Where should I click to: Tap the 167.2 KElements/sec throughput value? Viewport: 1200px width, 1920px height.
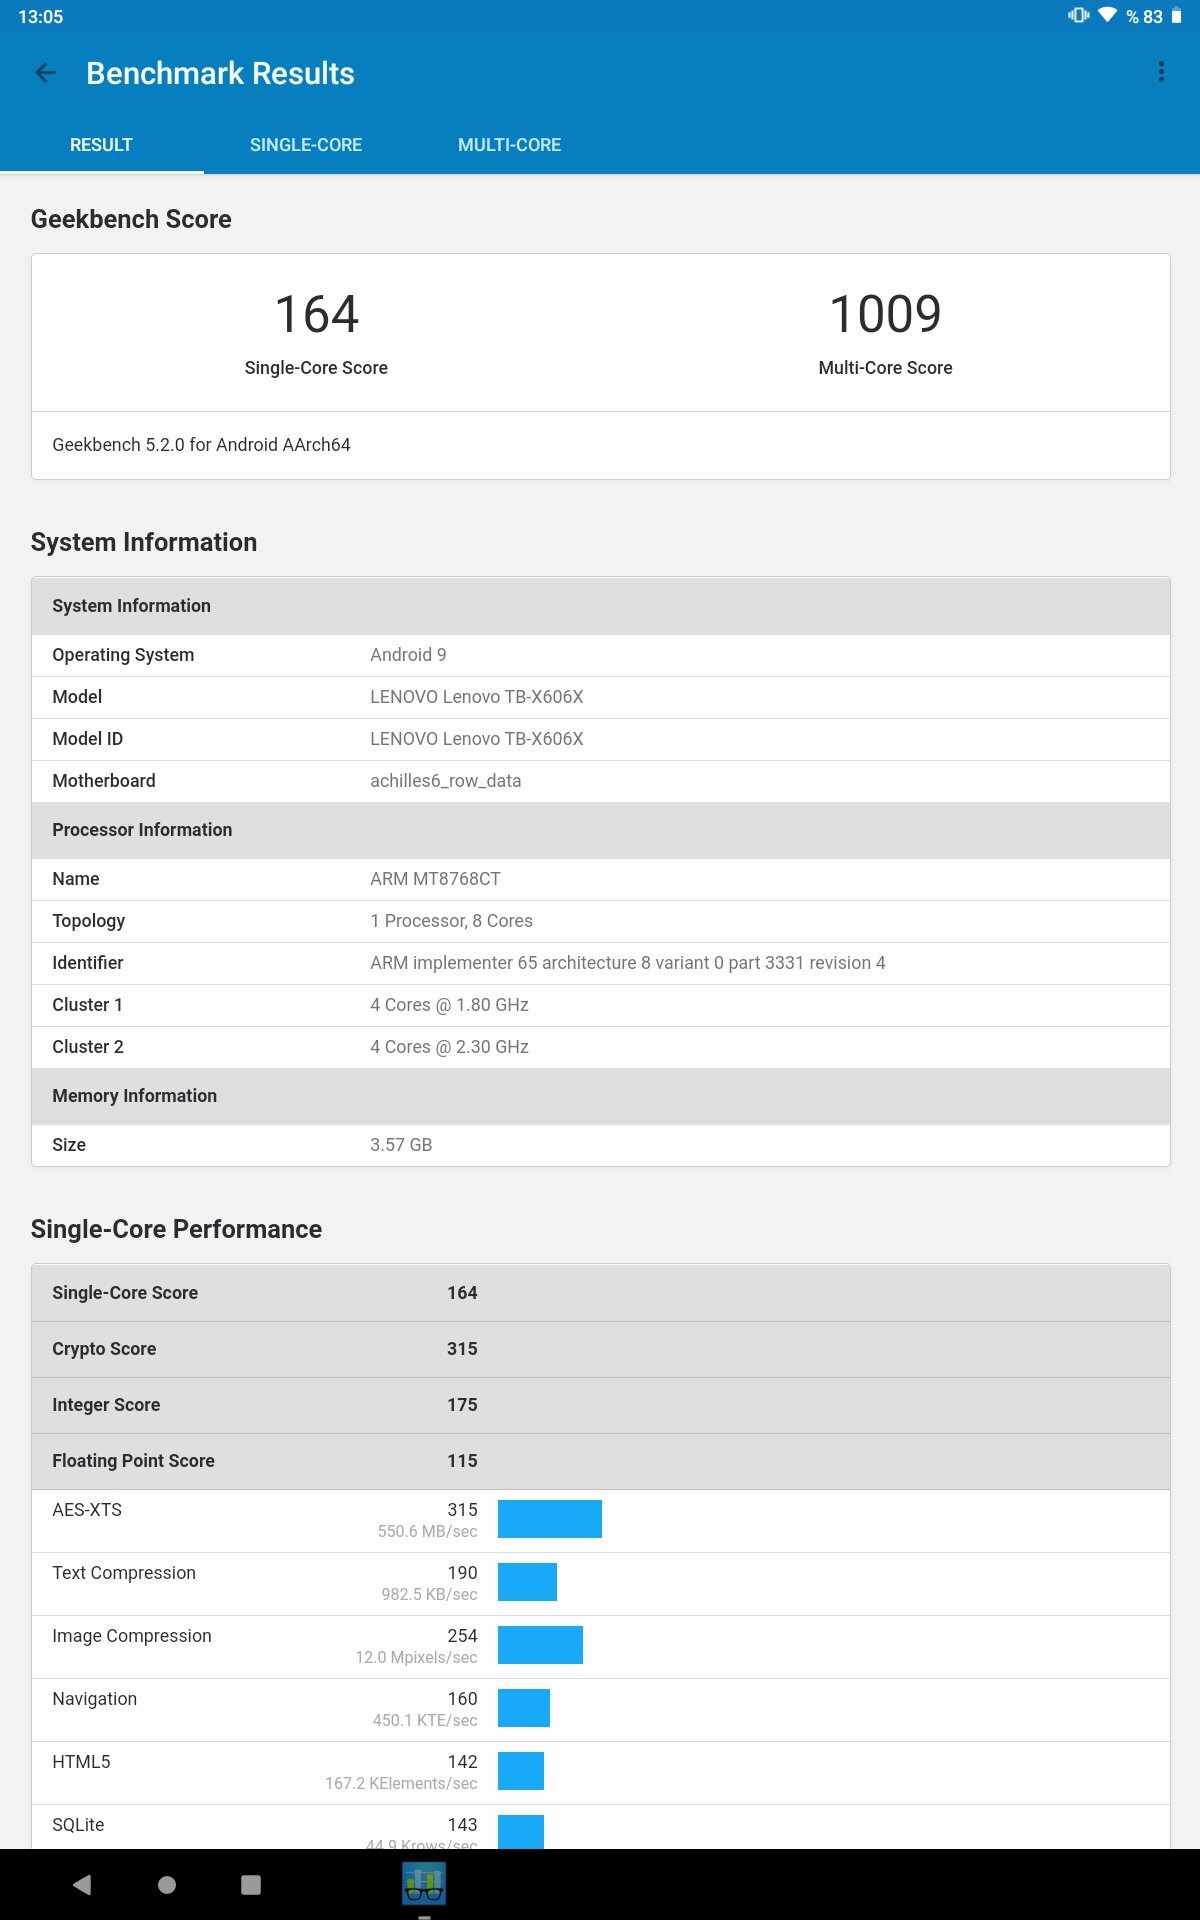pyautogui.click(x=401, y=1784)
